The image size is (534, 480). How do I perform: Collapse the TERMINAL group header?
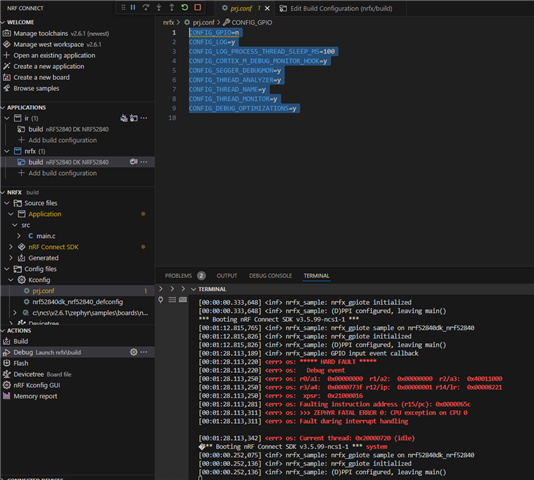point(193,289)
